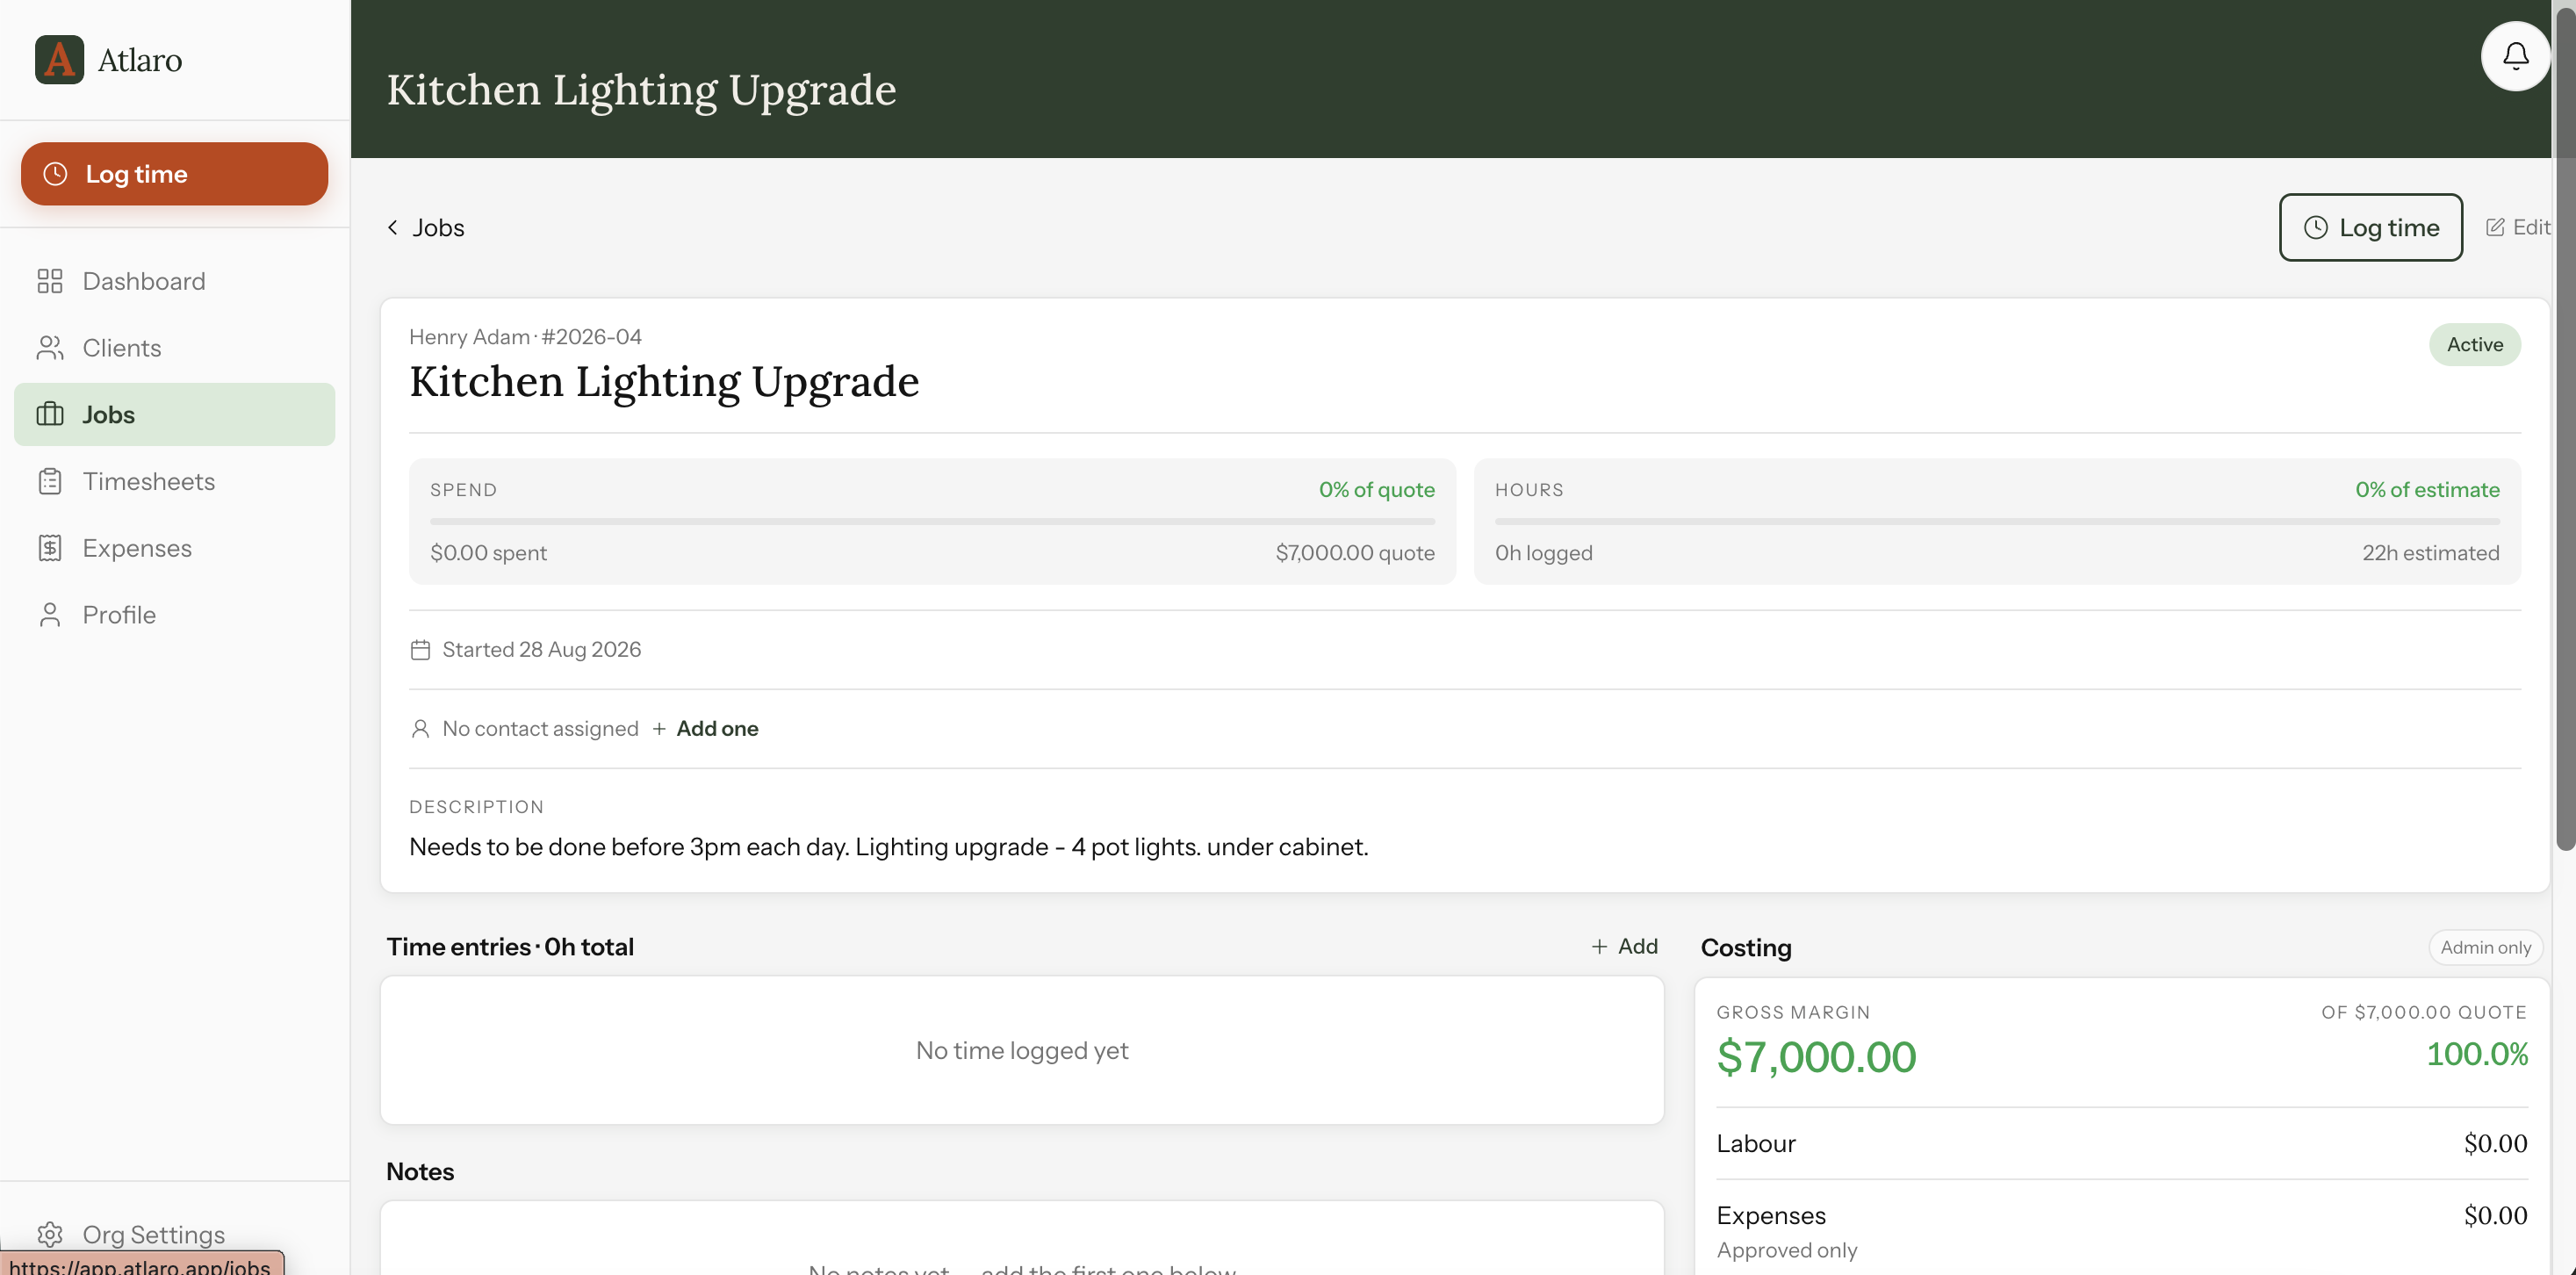Screen dimensions: 2576x1275
Task: Click the 0h logged value
Action: coord(1543,552)
